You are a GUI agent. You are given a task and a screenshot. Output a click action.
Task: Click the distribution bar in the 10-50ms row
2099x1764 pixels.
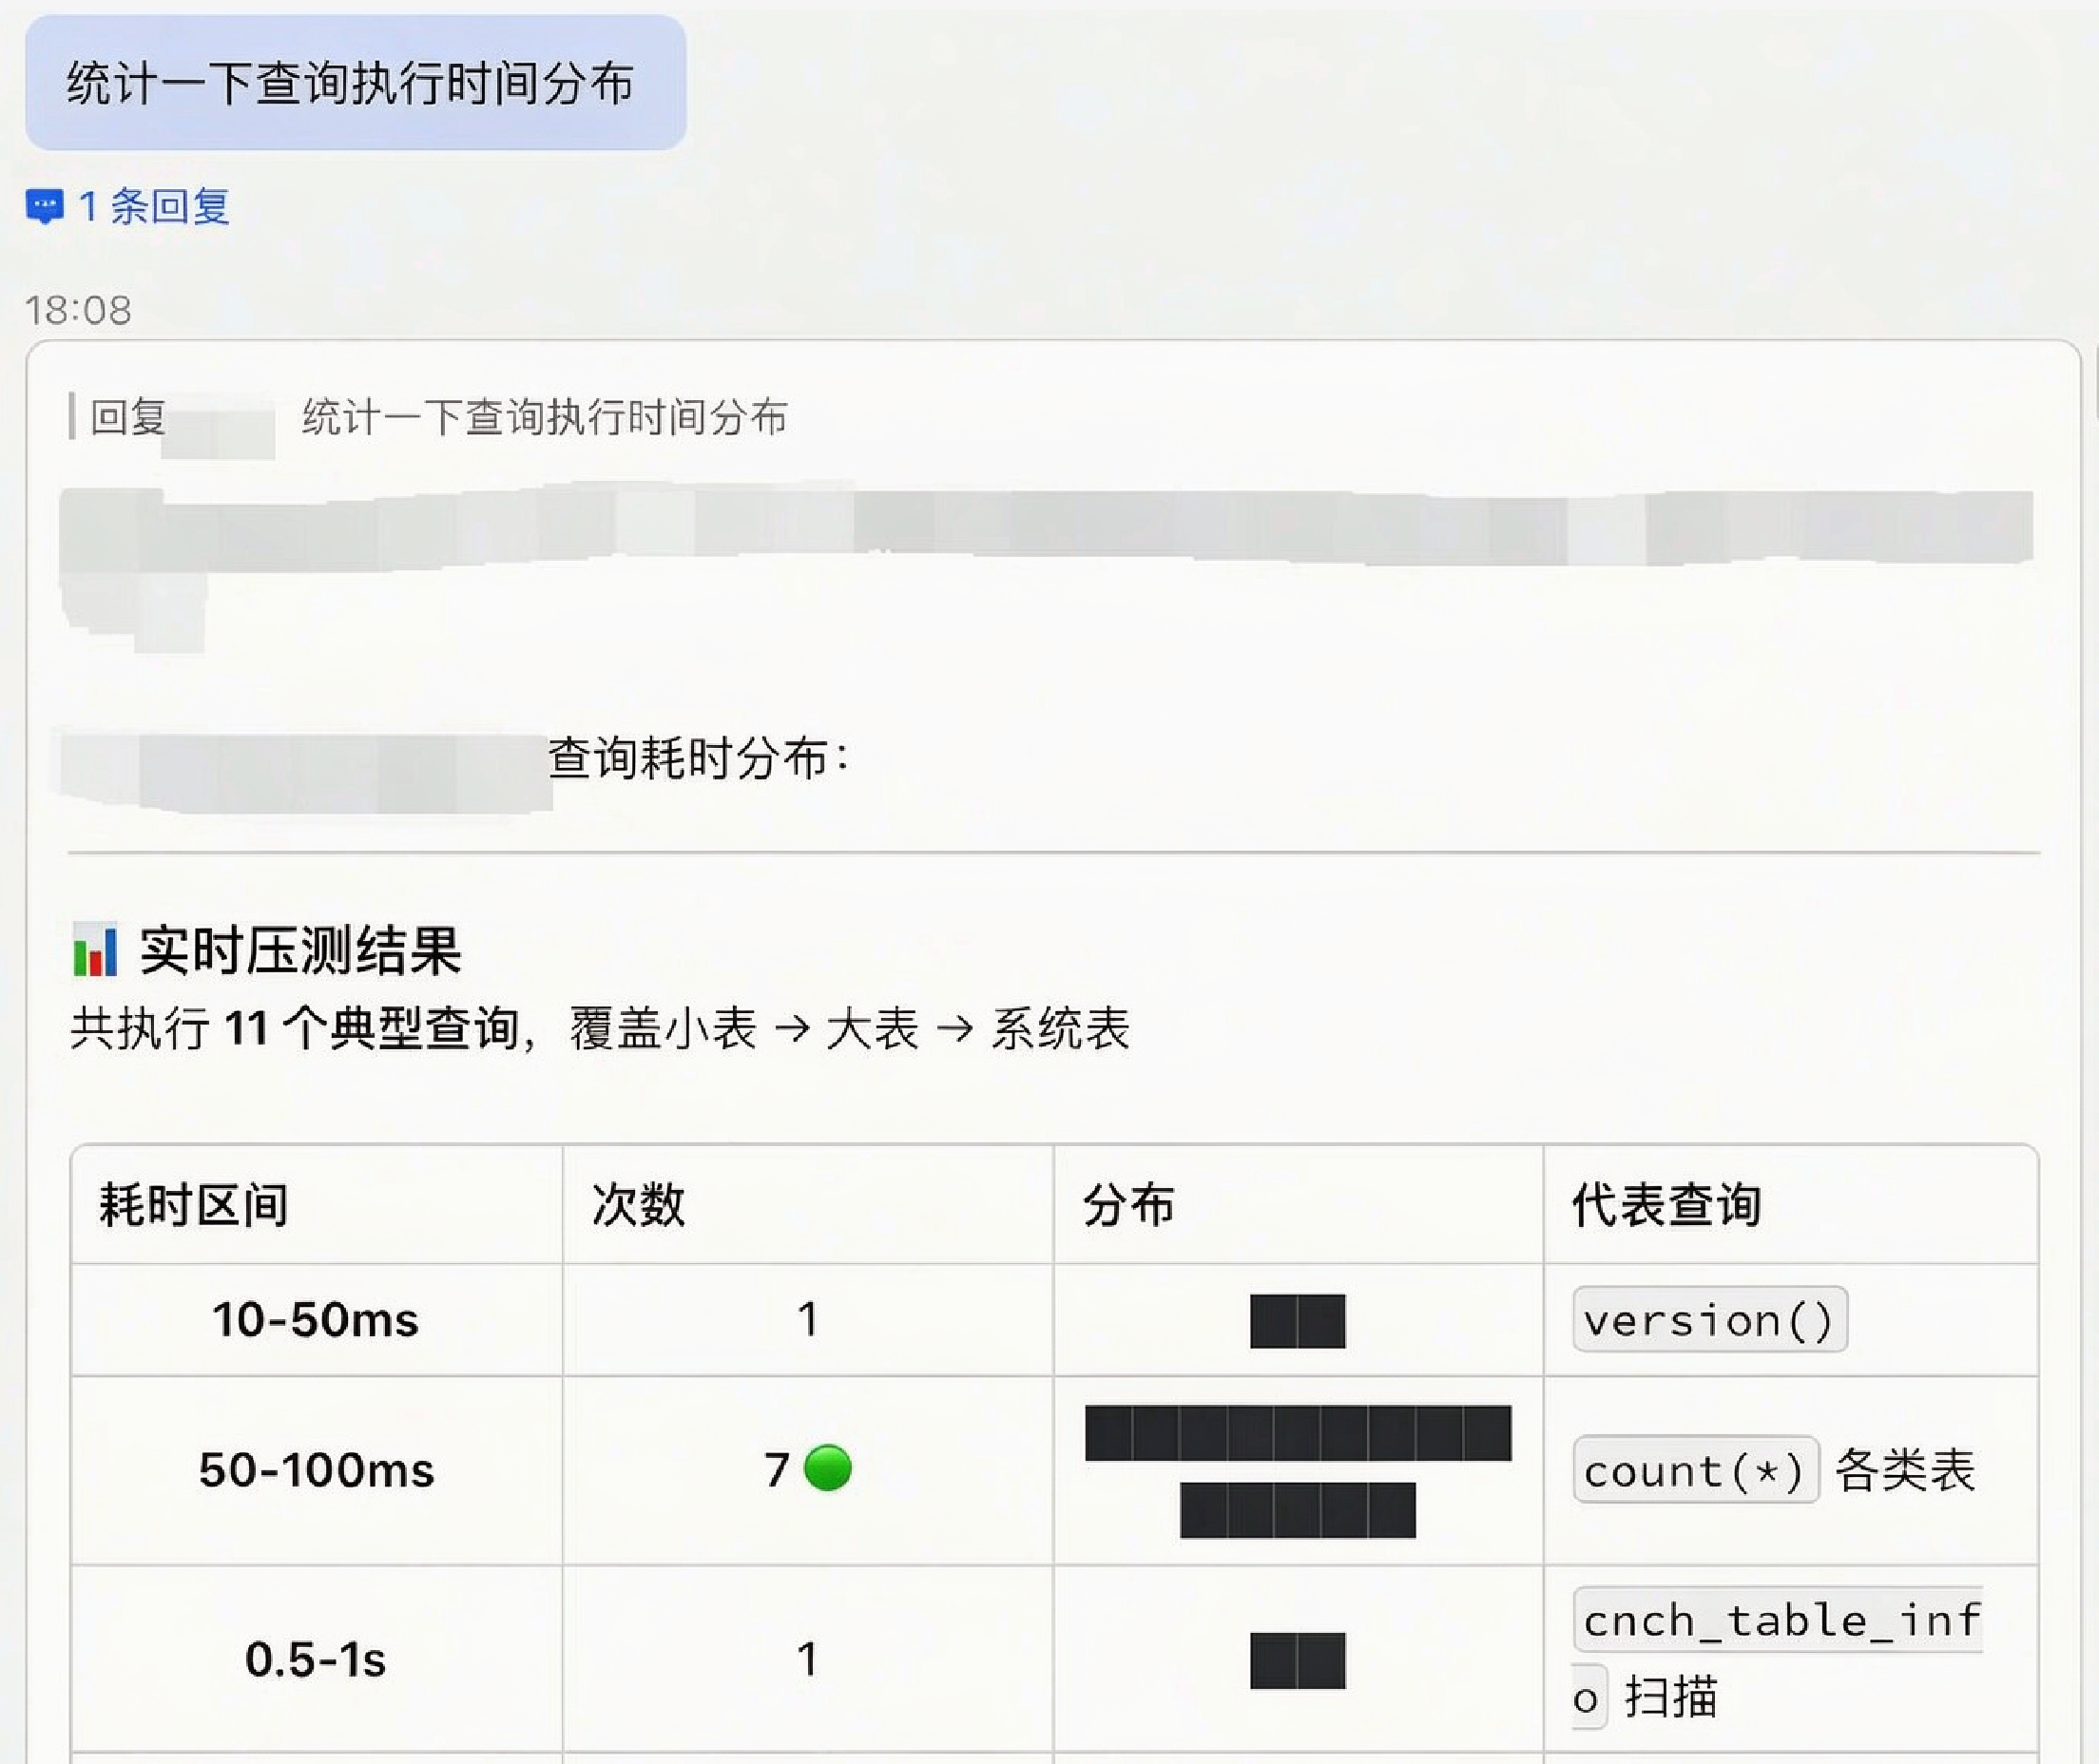click(1298, 1321)
